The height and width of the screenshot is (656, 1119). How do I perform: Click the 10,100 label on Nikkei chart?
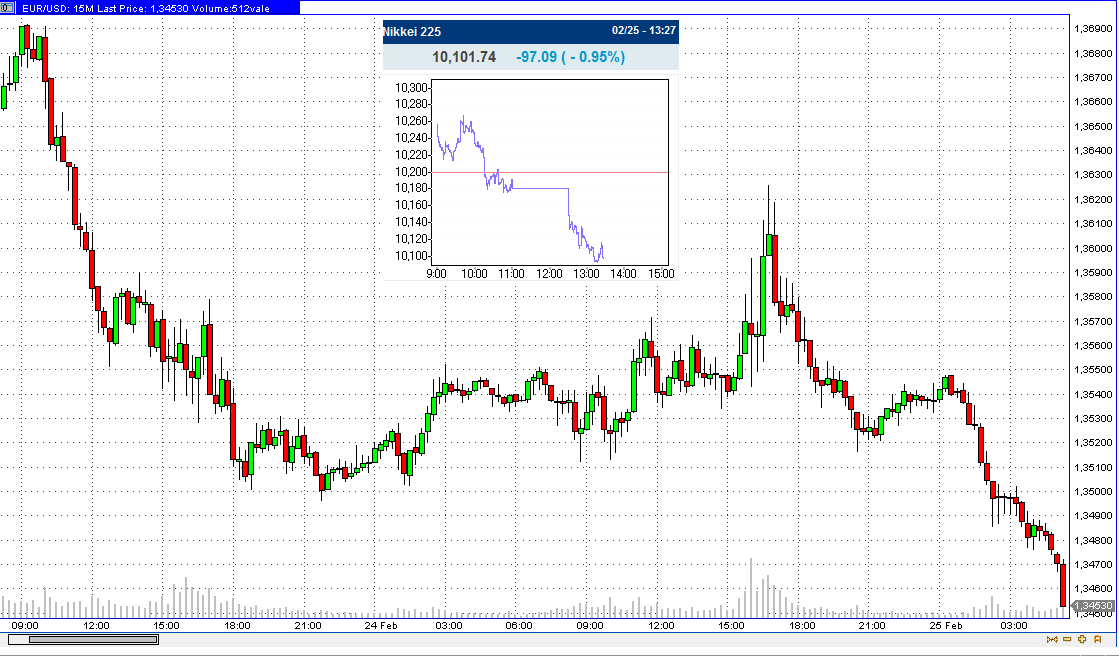pyautogui.click(x=411, y=256)
